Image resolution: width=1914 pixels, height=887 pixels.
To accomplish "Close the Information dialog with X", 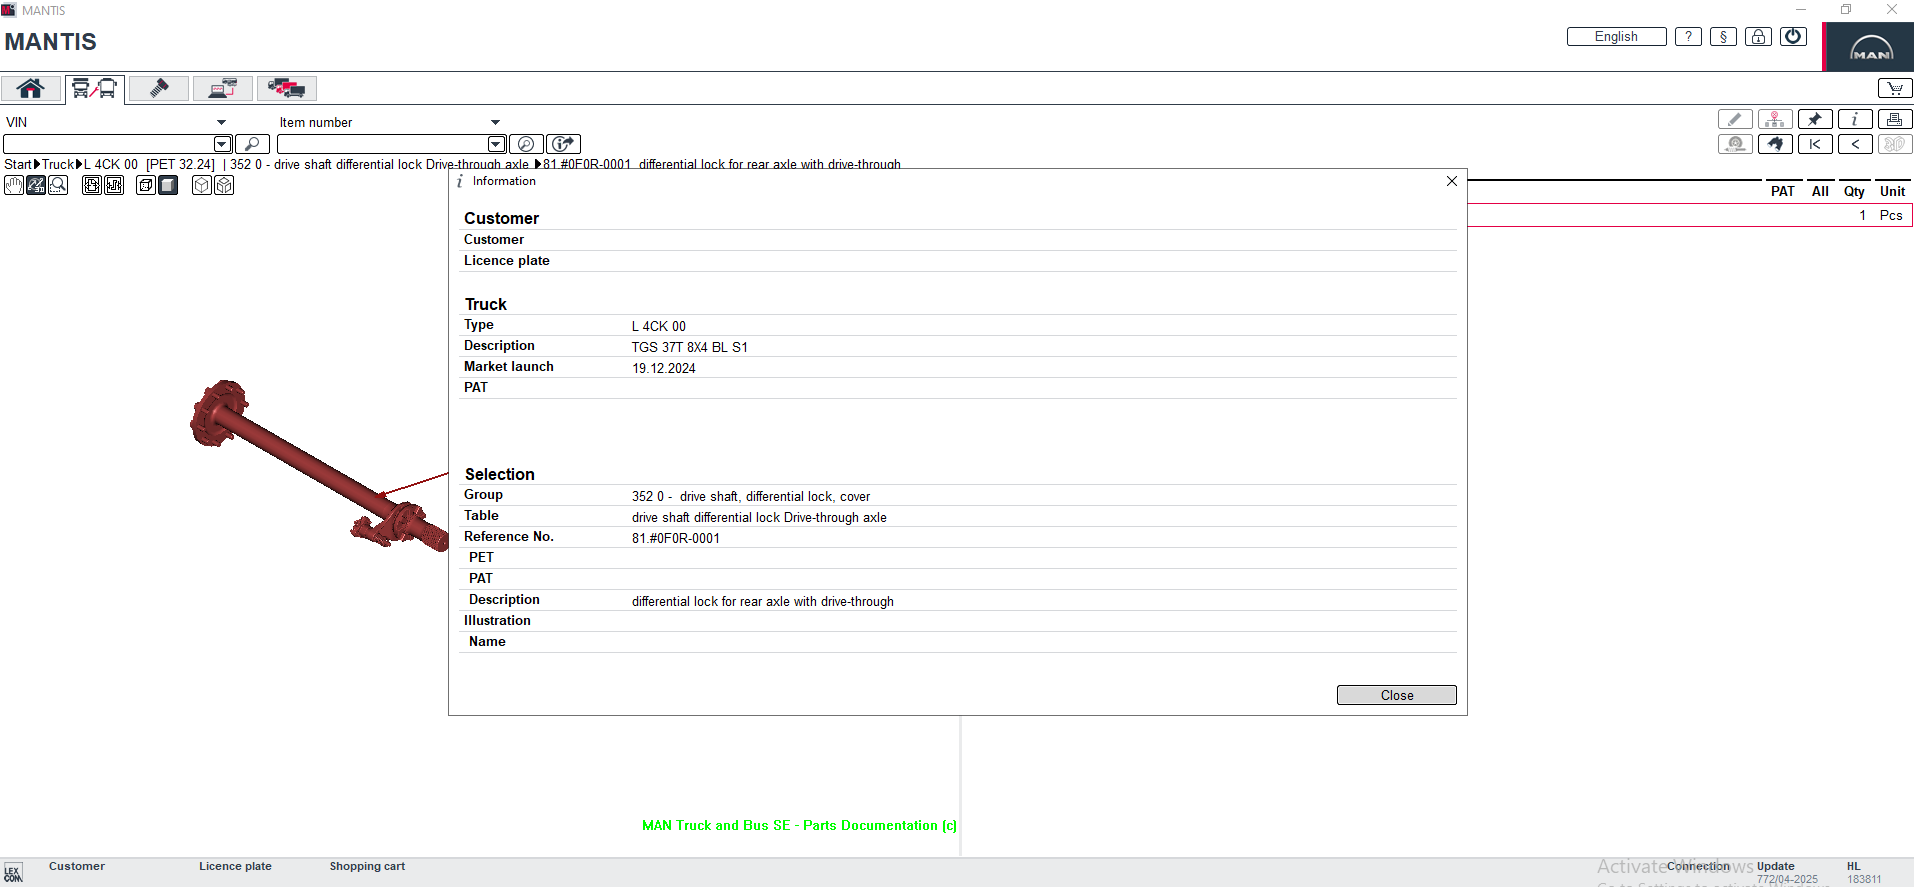I will coord(1452,181).
